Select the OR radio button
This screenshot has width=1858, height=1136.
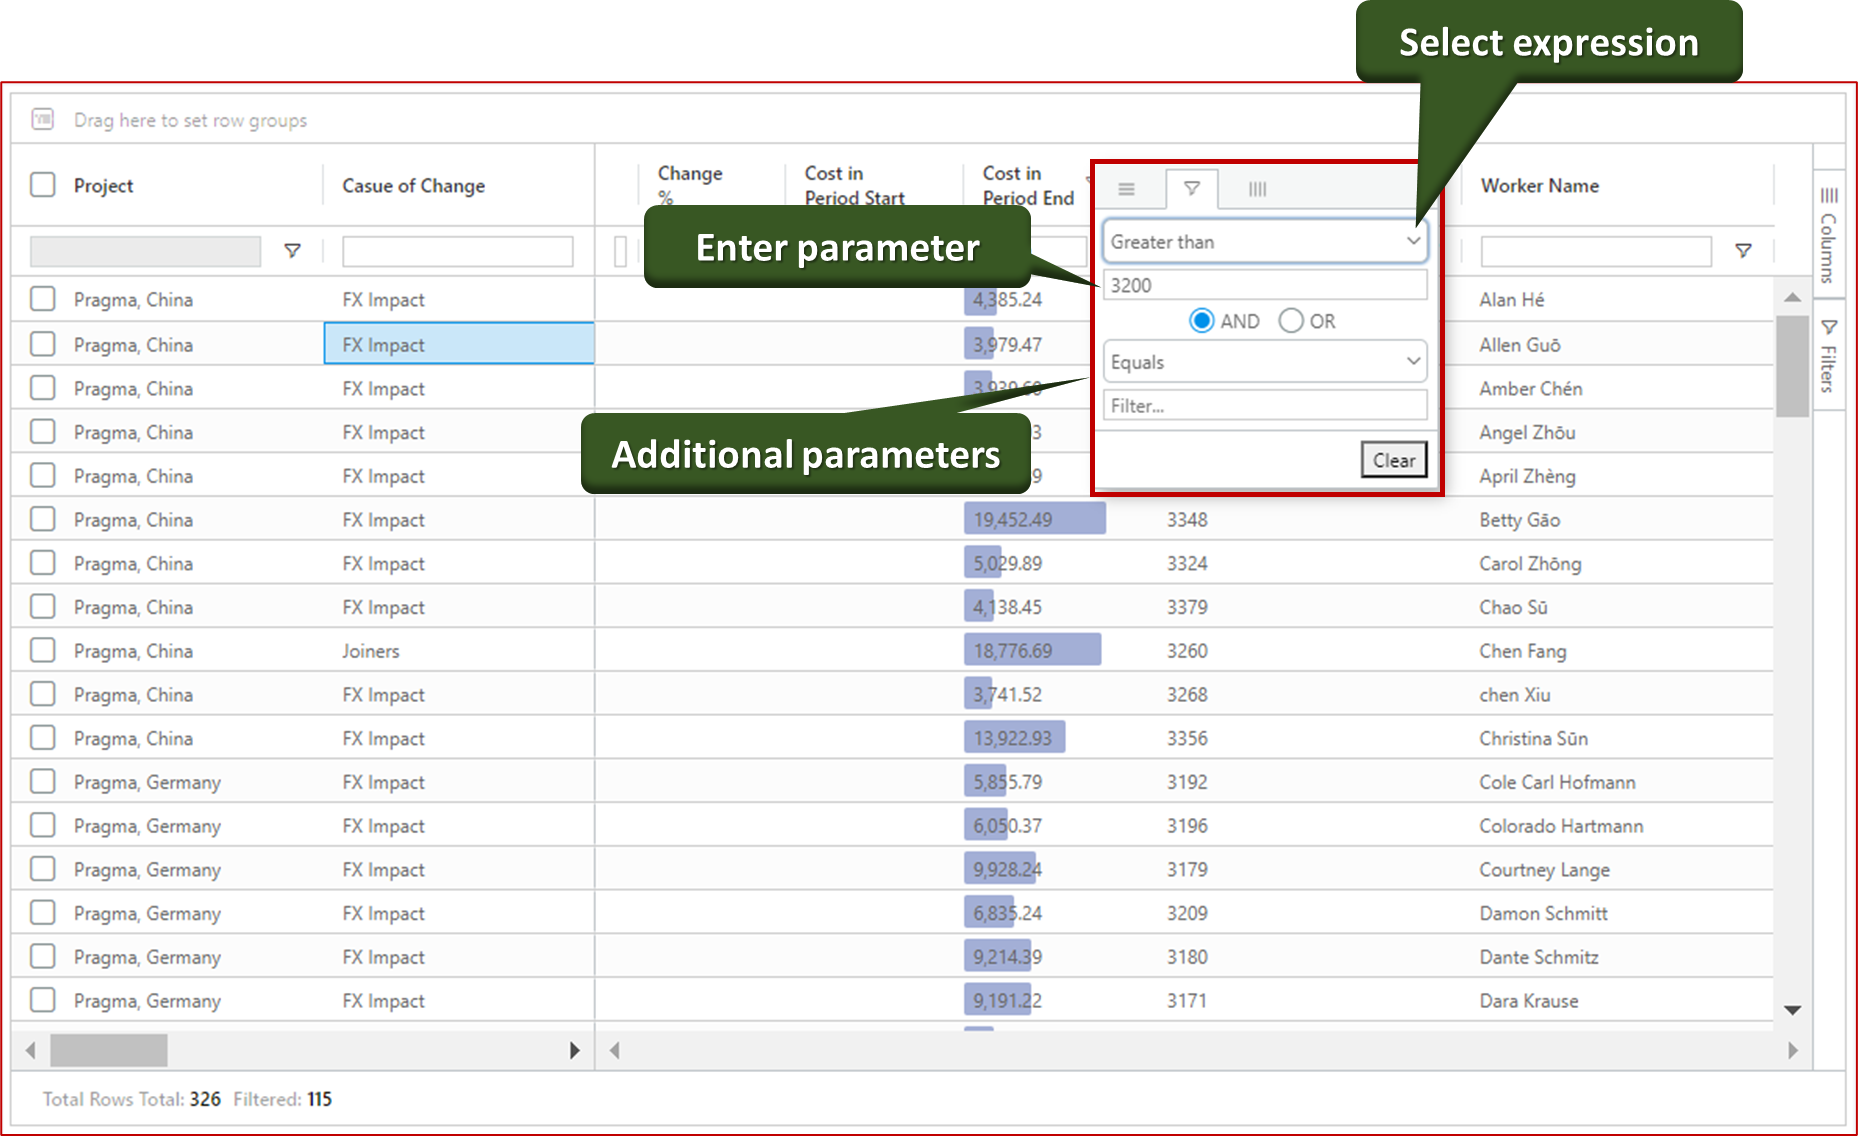coord(1291,321)
